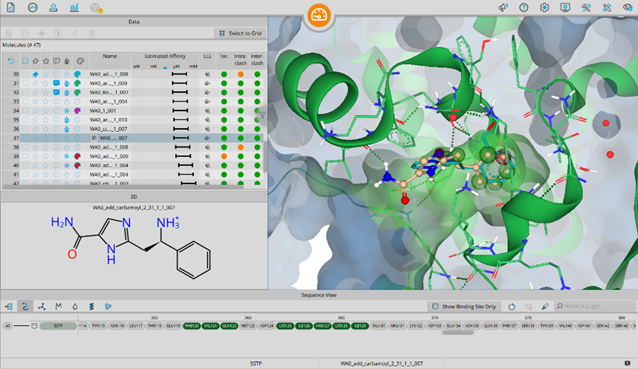Click the orange dashboard gauge icon

tap(319, 15)
